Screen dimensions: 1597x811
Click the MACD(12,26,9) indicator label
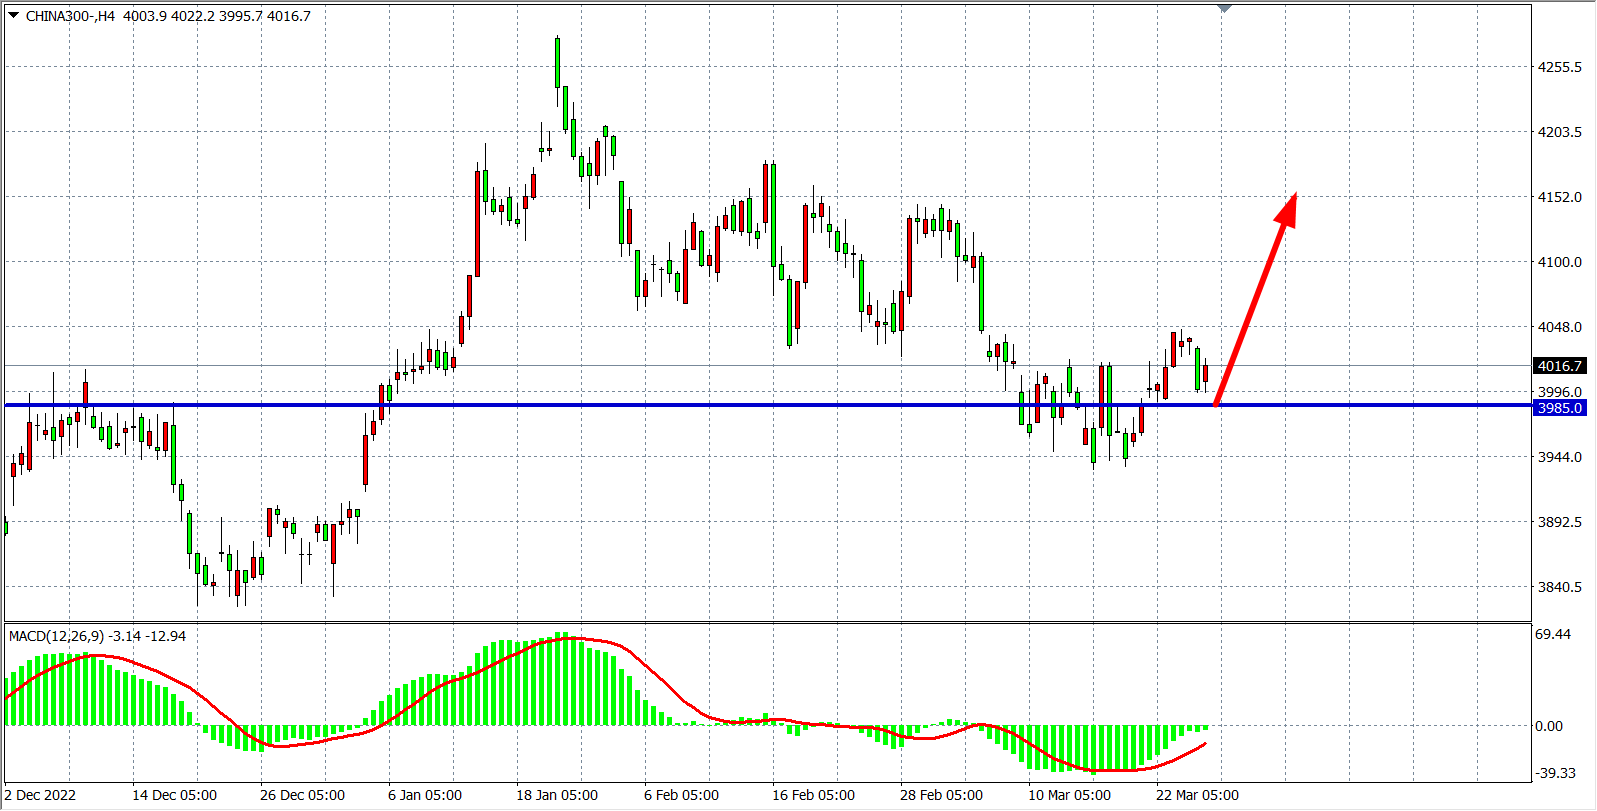[x=57, y=636]
